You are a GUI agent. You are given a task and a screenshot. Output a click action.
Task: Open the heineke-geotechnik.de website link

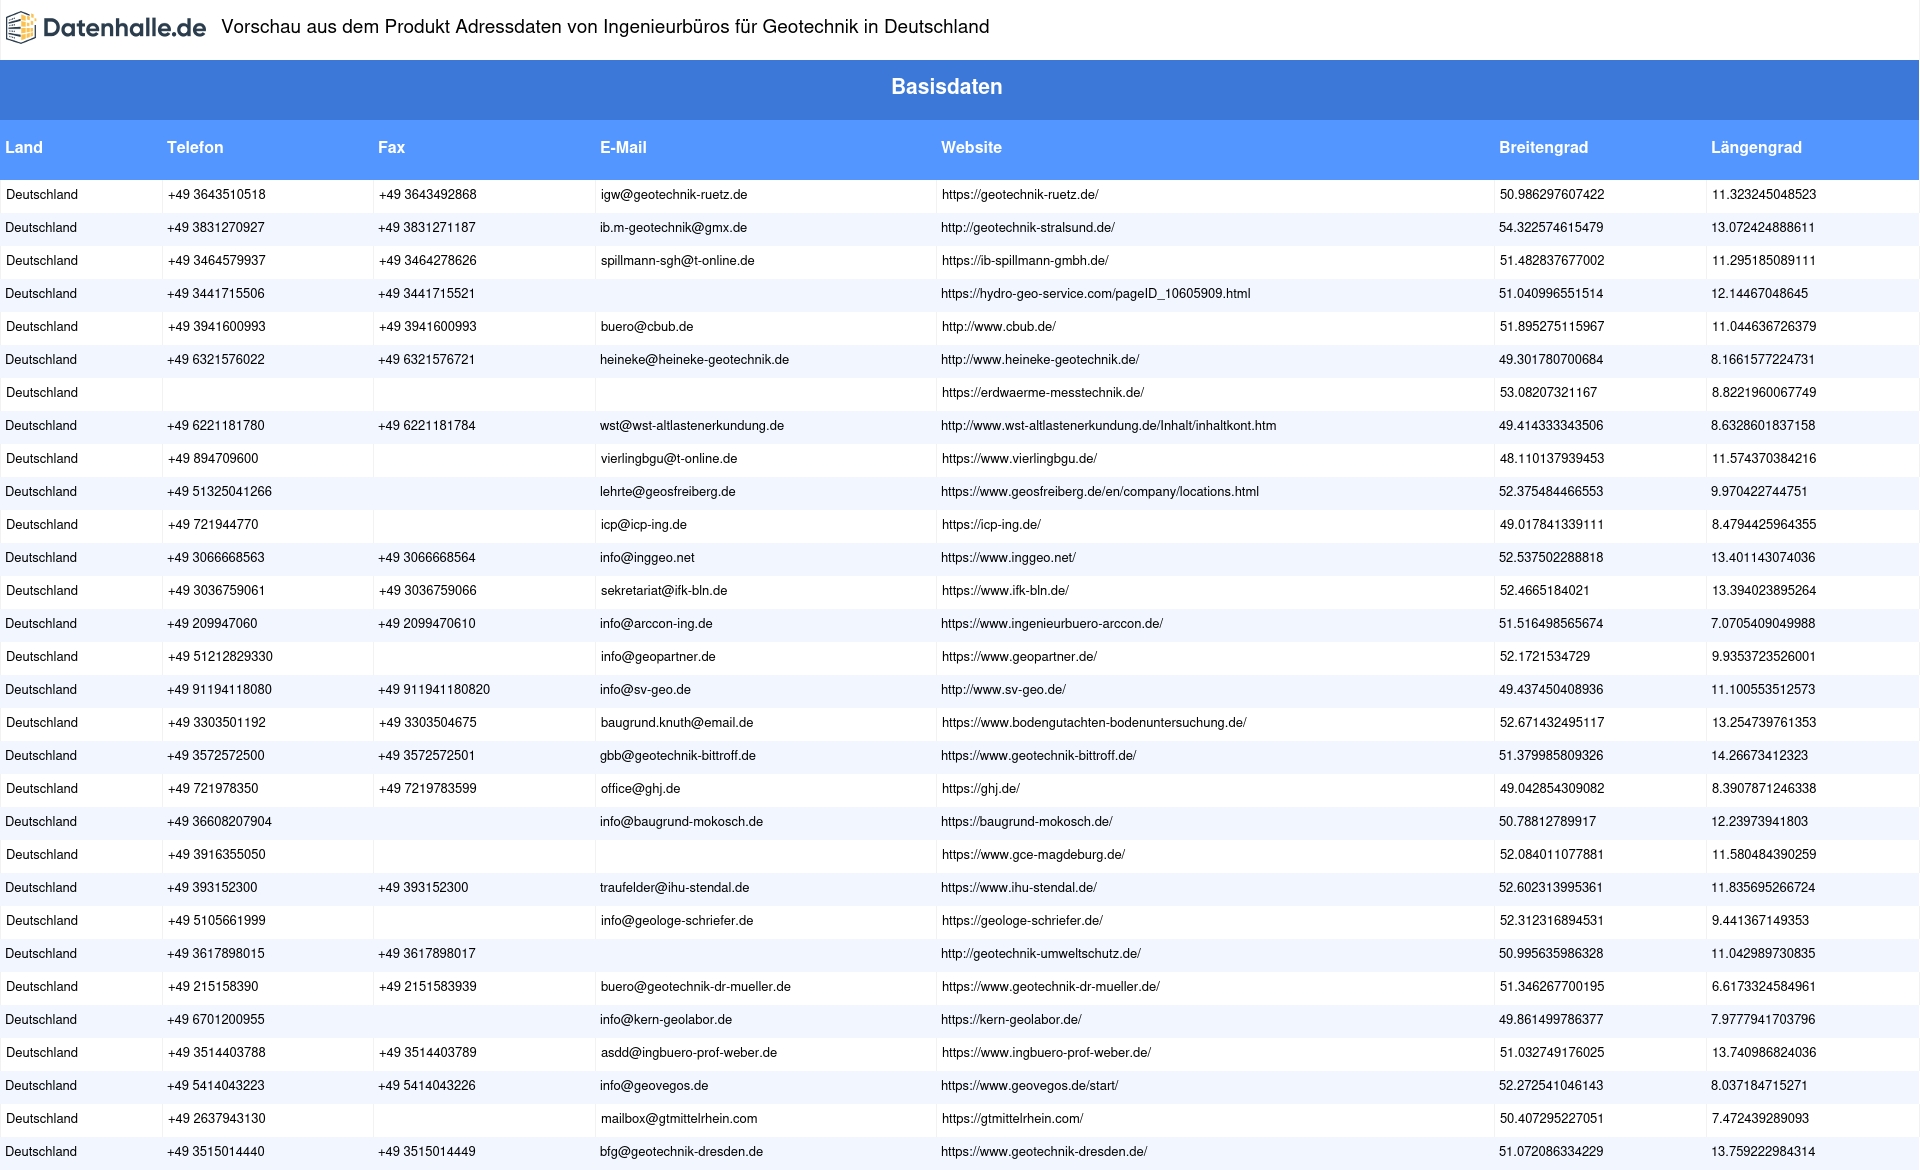(x=1040, y=360)
